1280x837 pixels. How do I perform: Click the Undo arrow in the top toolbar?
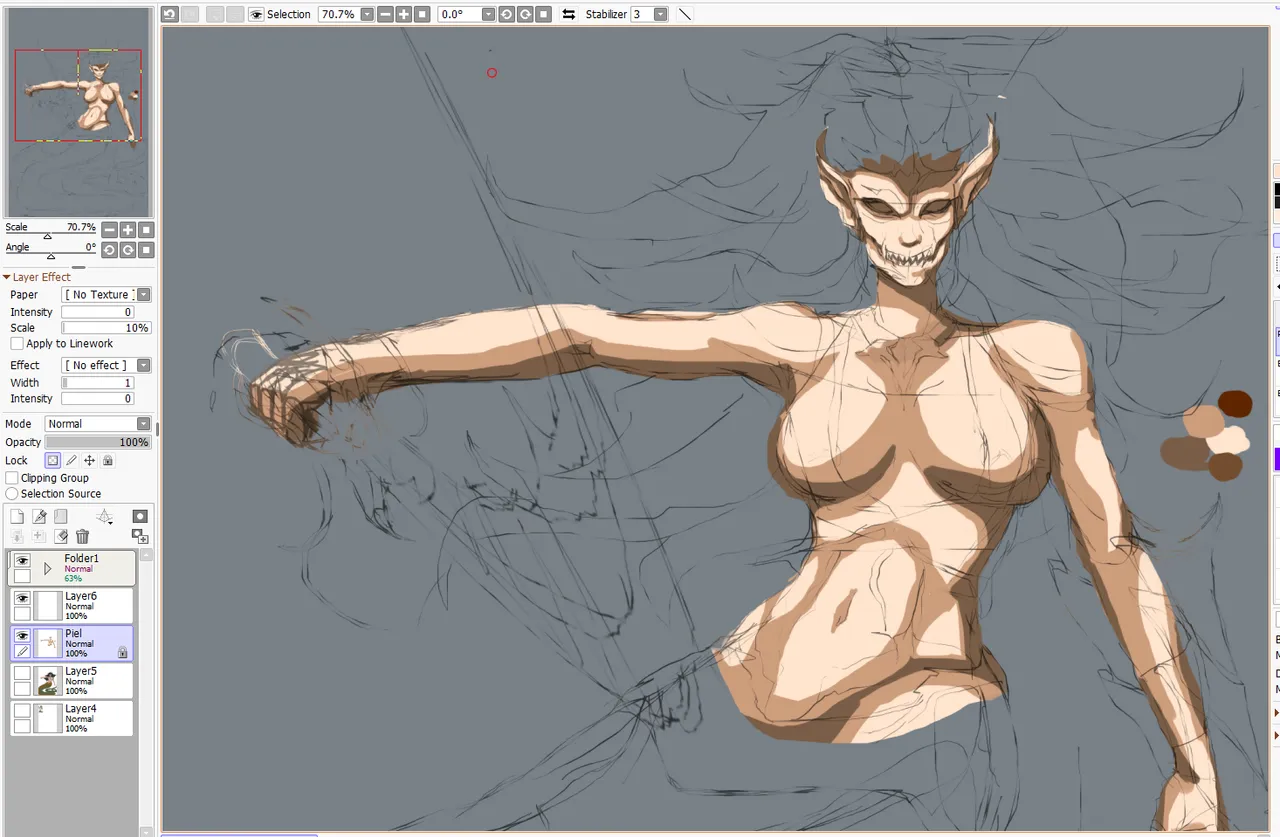(169, 14)
